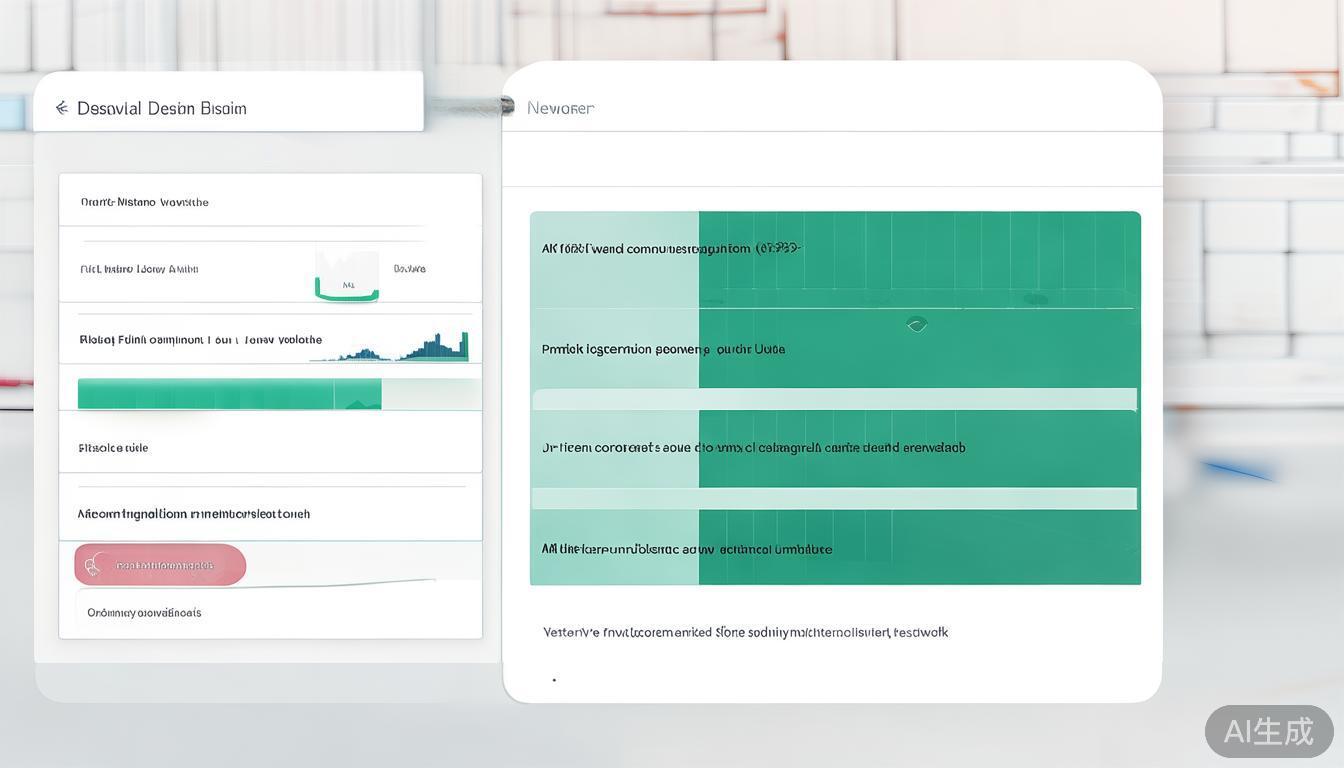Select the first list row in the left panel
The width and height of the screenshot is (1344, 768).
coord(145,202)
